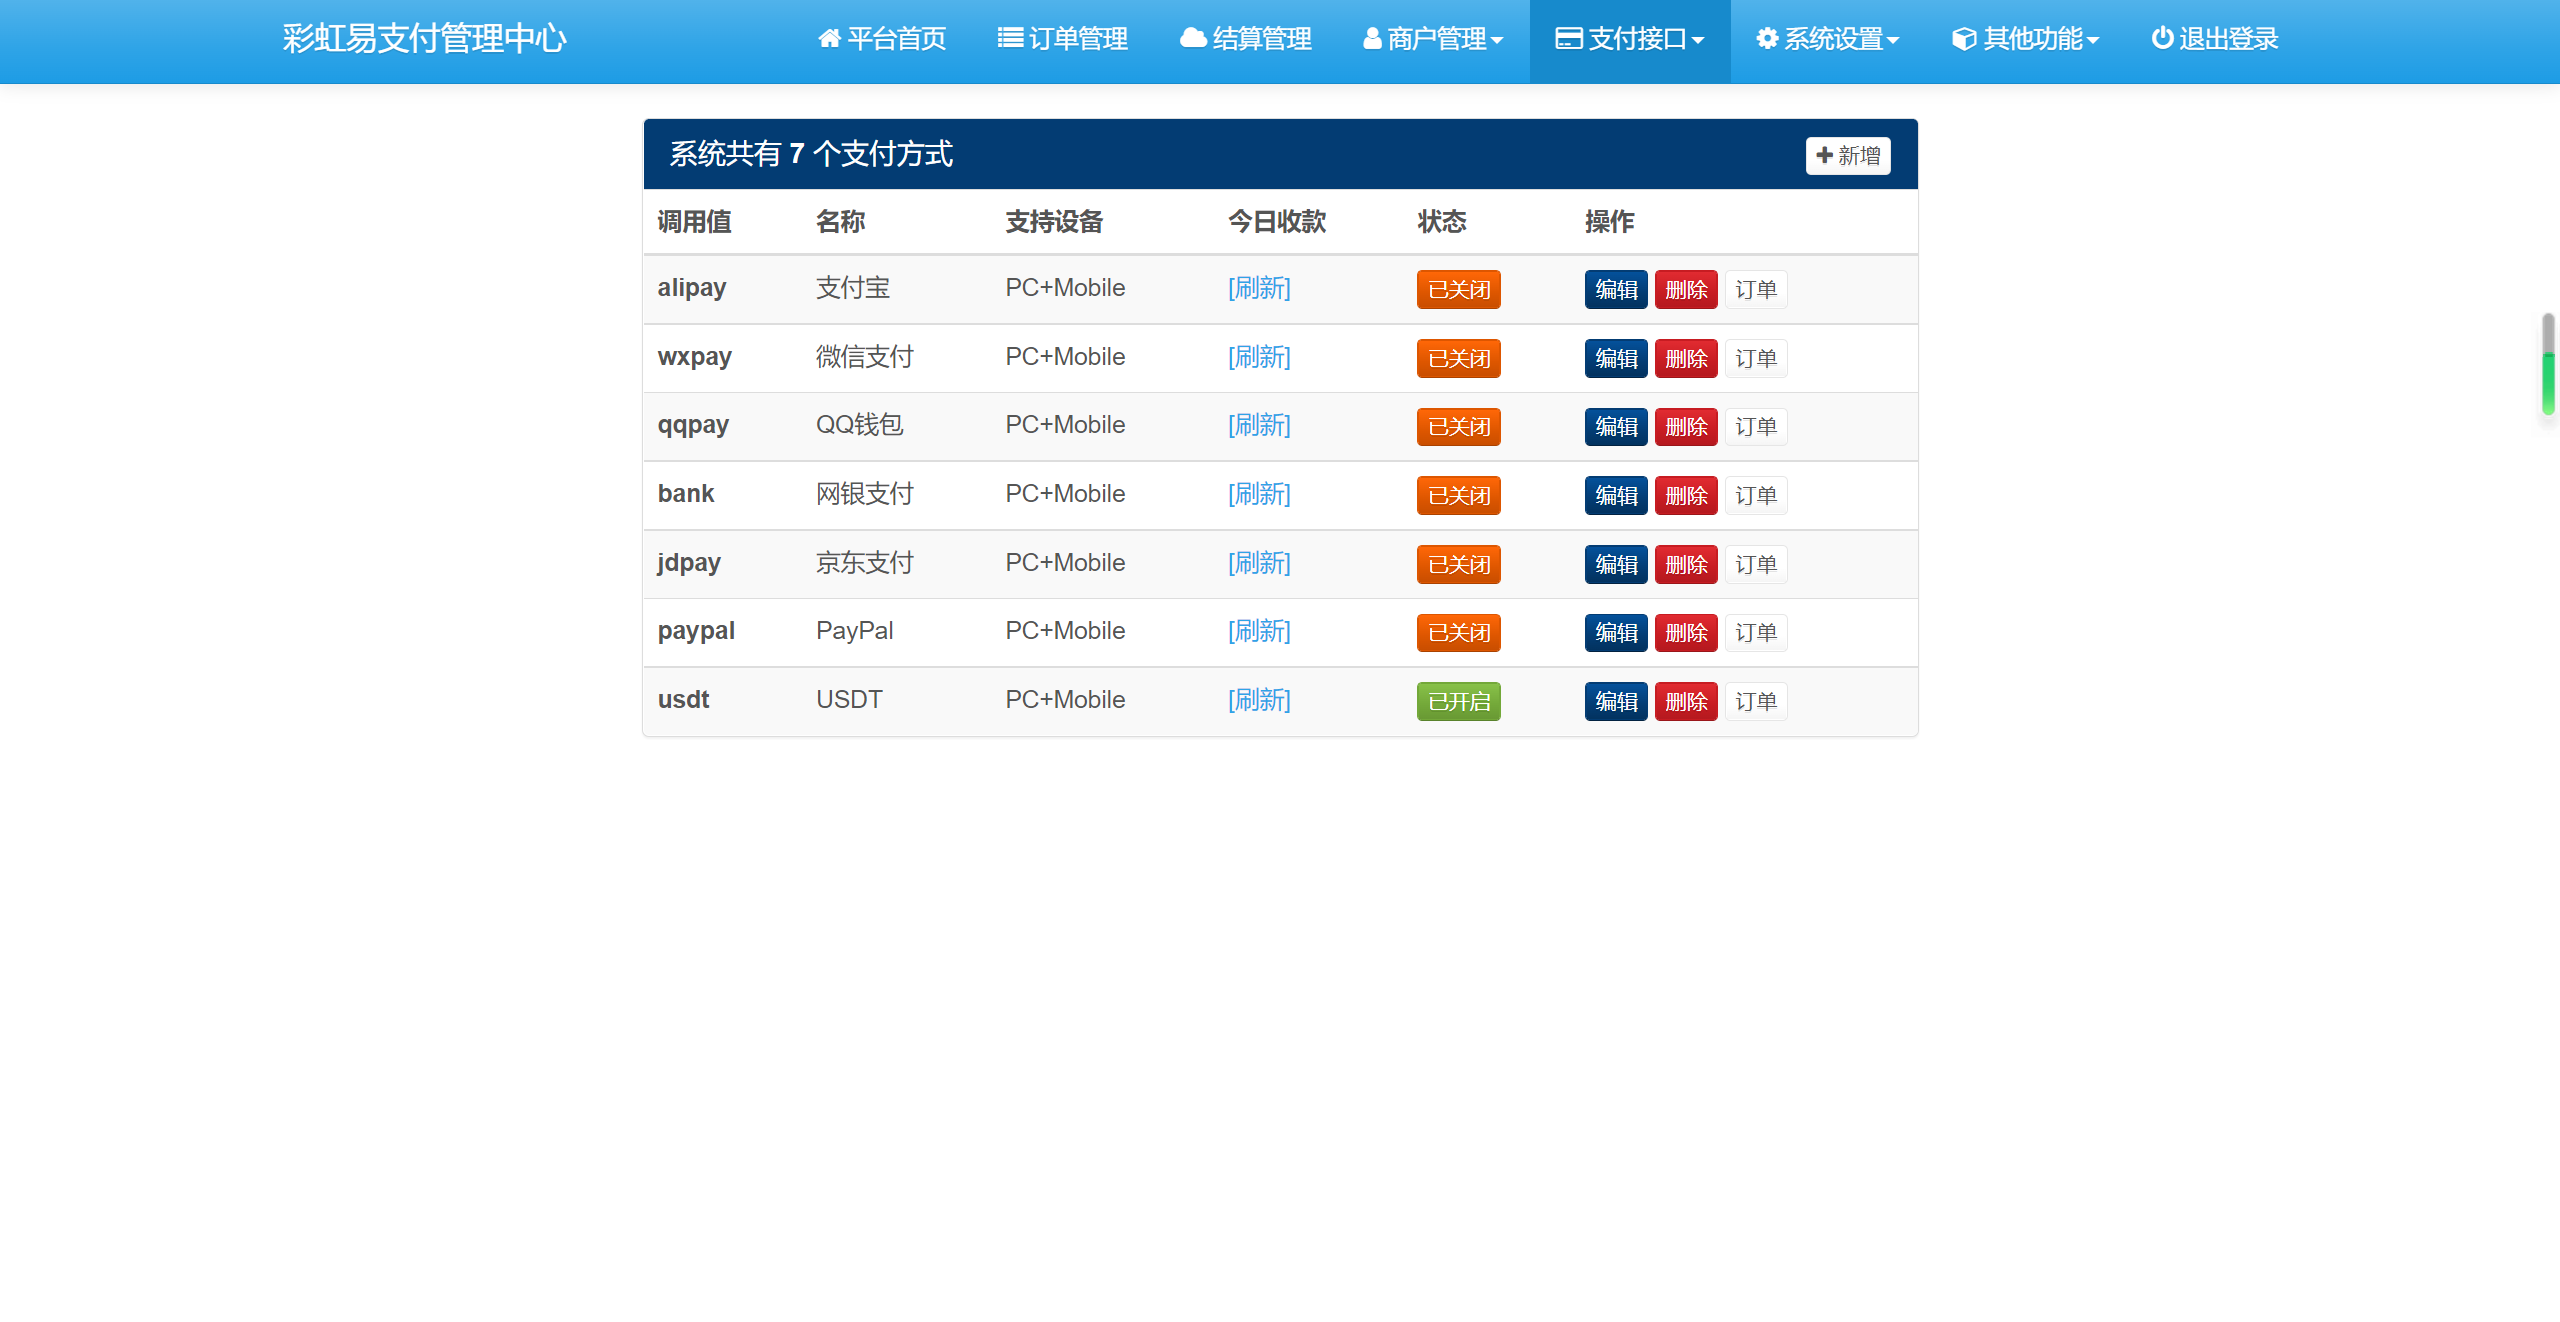Image resolution: width=2560 pixels, height=1322 pixels.
Task: Click 刷新 link for PayPal
Action: click(x=1259, y=629)
